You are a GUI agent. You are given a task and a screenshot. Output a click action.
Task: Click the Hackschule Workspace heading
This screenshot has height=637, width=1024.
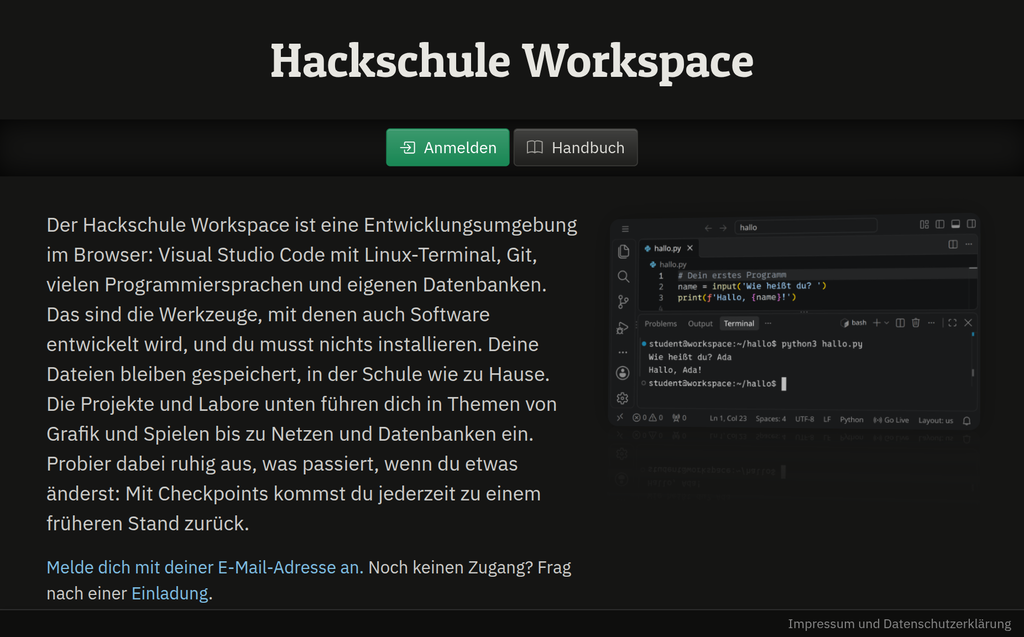(512, 61)
